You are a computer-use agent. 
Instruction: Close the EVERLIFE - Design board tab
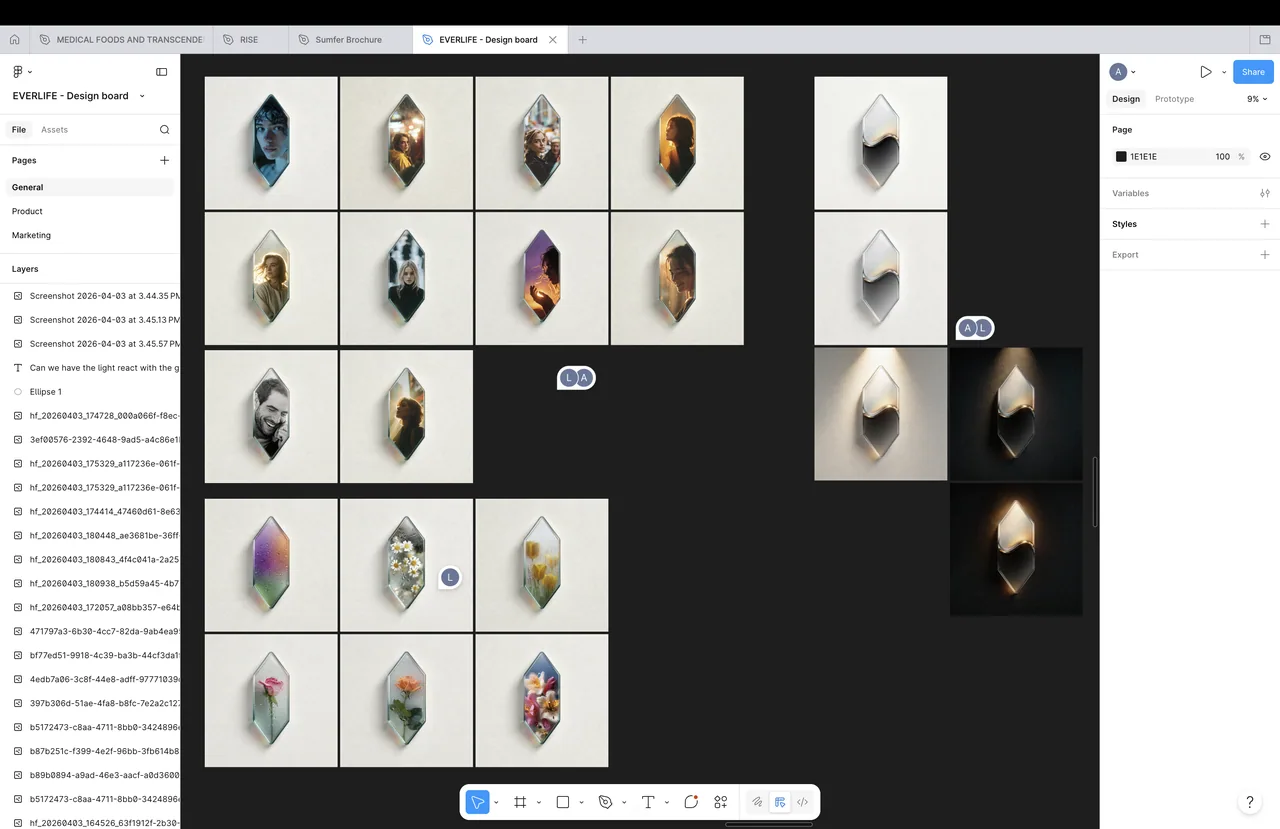[552, 40]
